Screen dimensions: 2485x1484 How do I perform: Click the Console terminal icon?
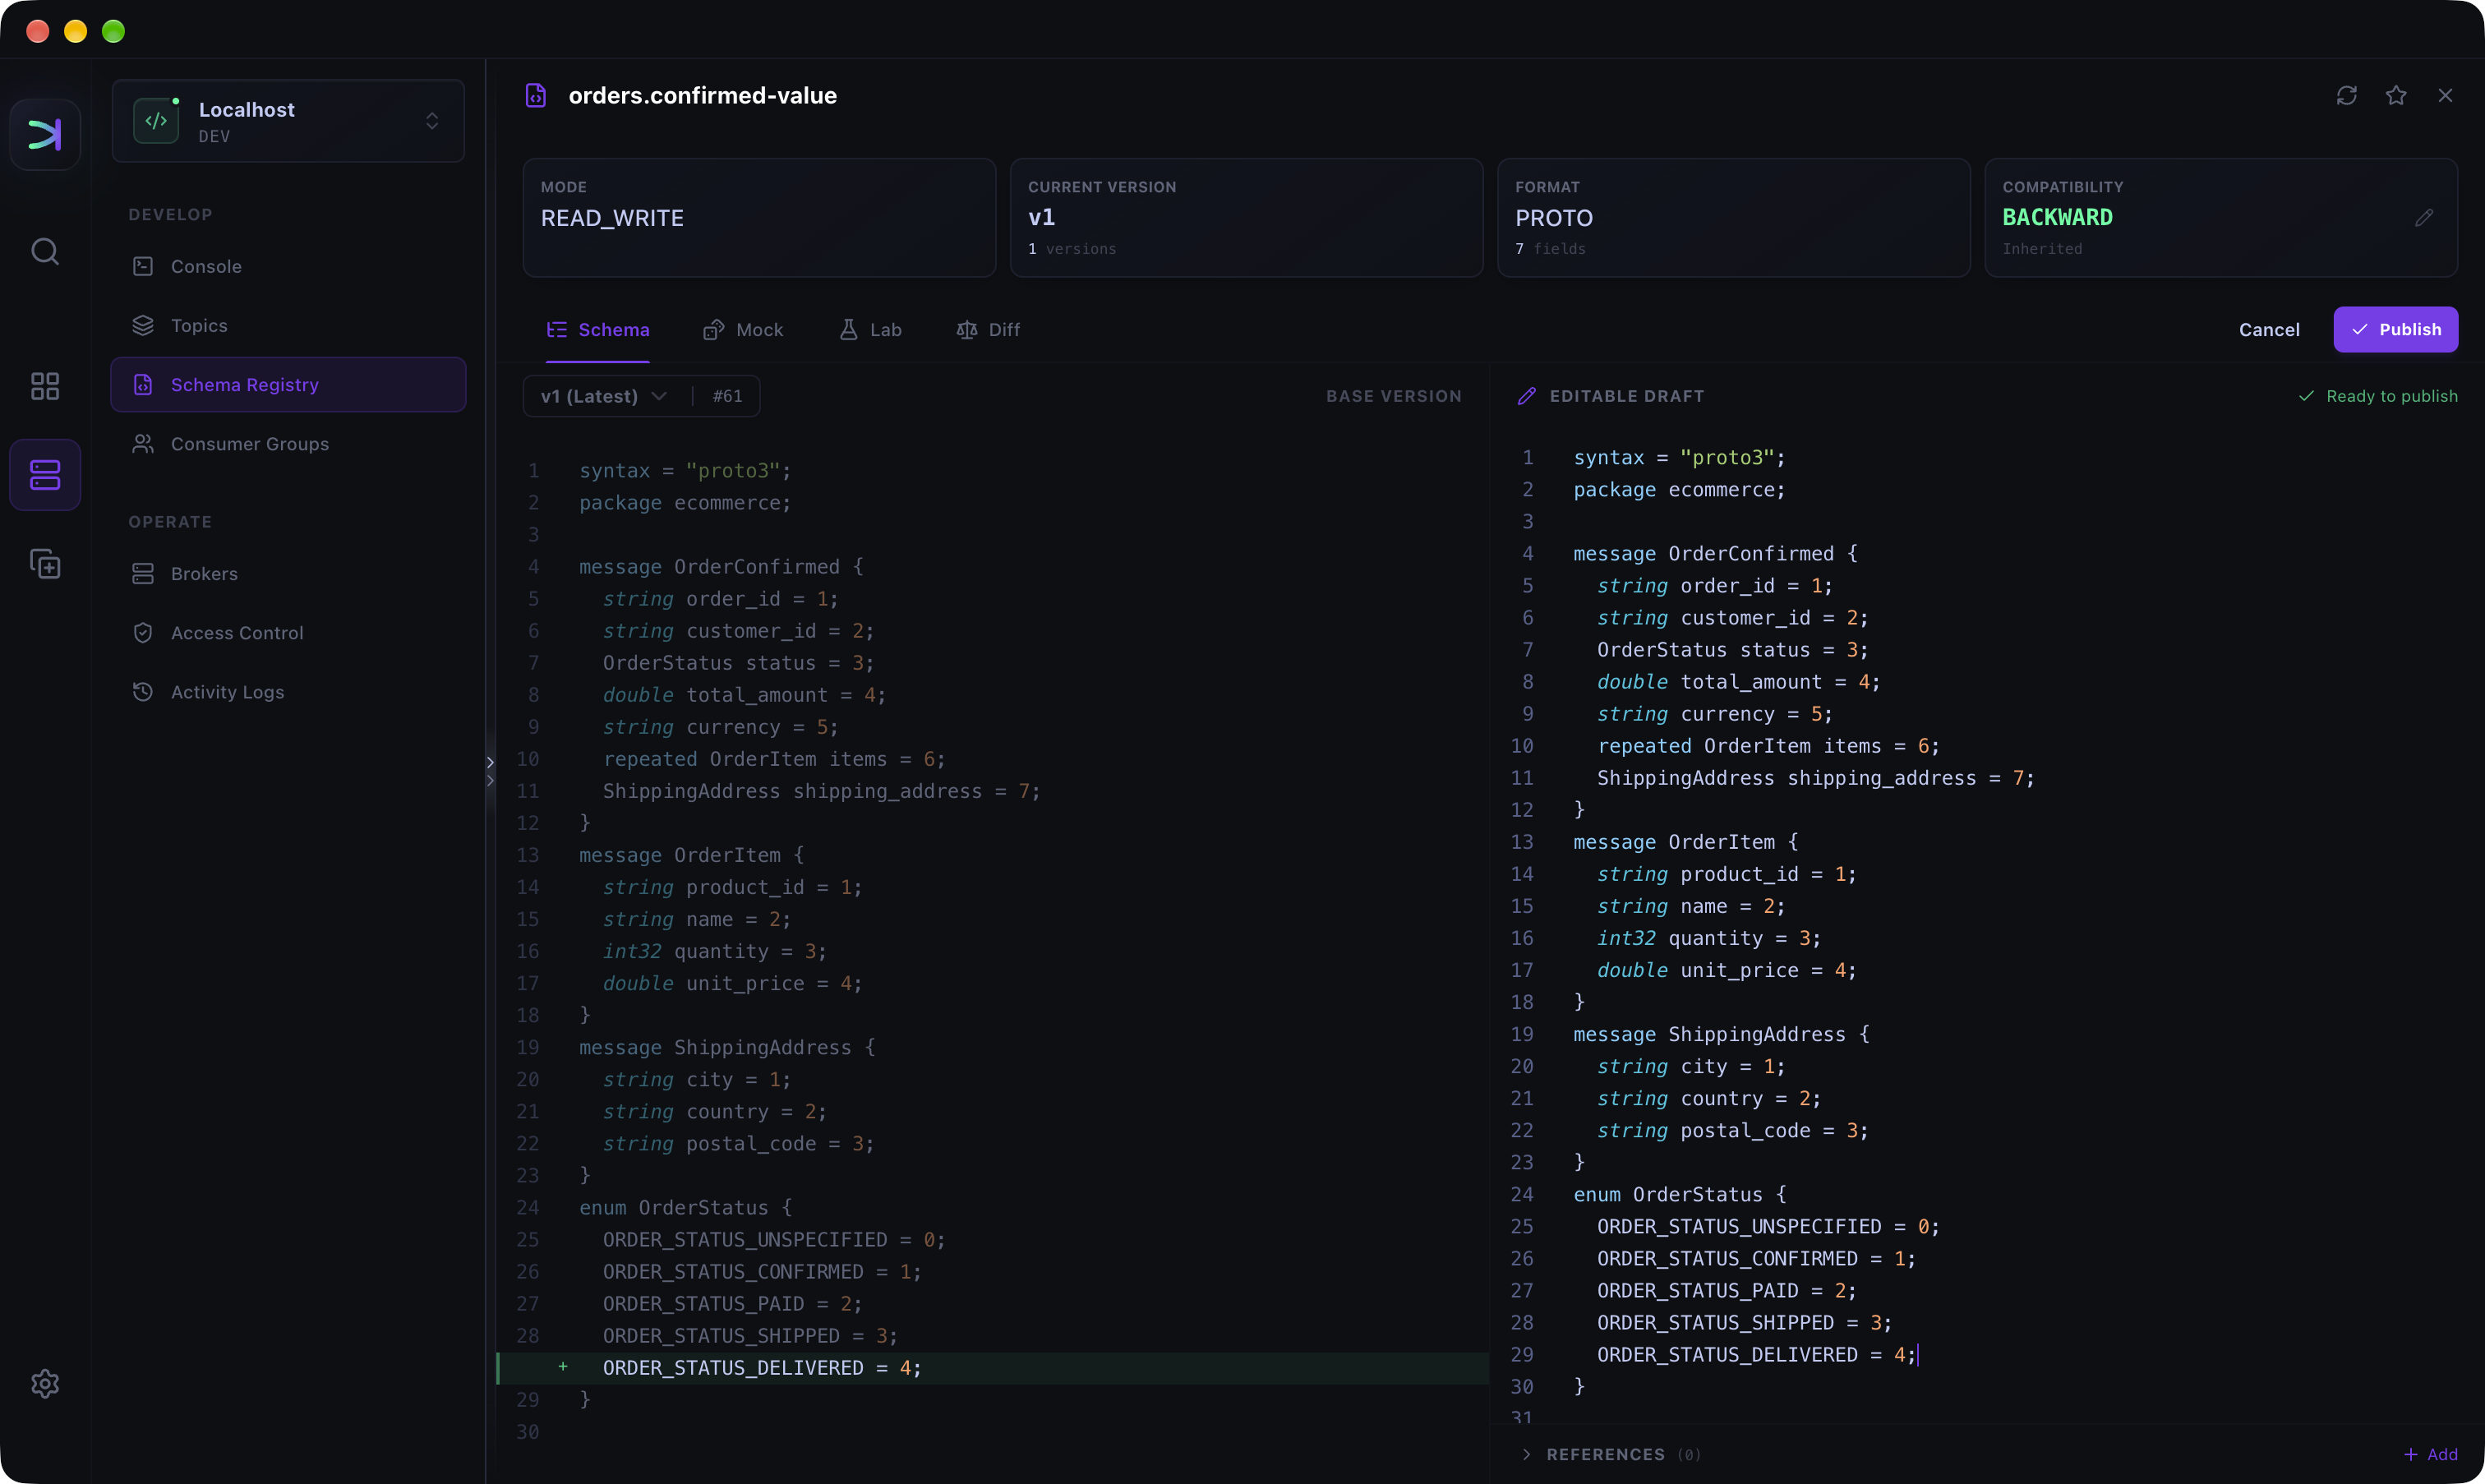[143, 266]
